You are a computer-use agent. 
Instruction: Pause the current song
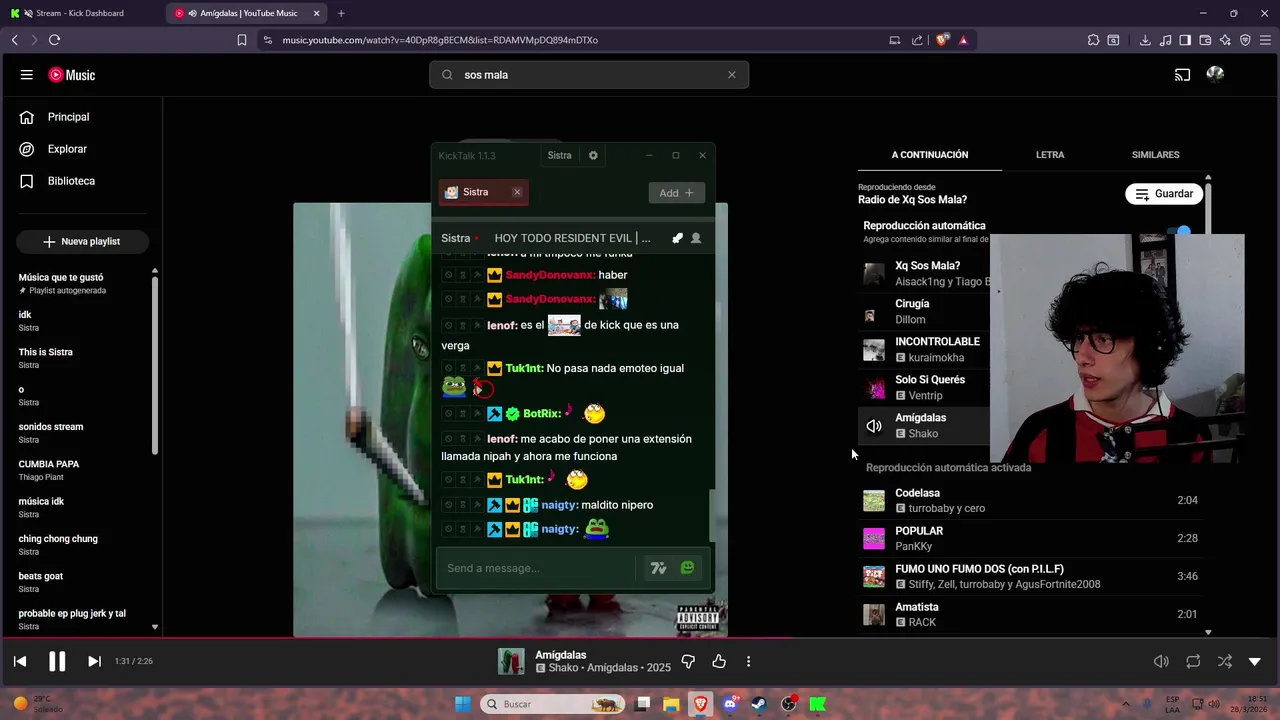point(57,661)
